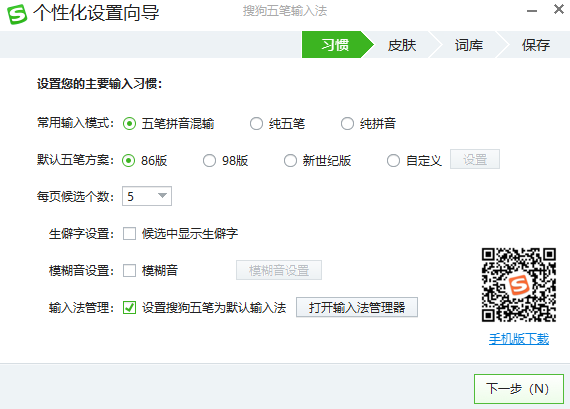Click the 设置 button next to 自定义

click(x=475, y=159)
